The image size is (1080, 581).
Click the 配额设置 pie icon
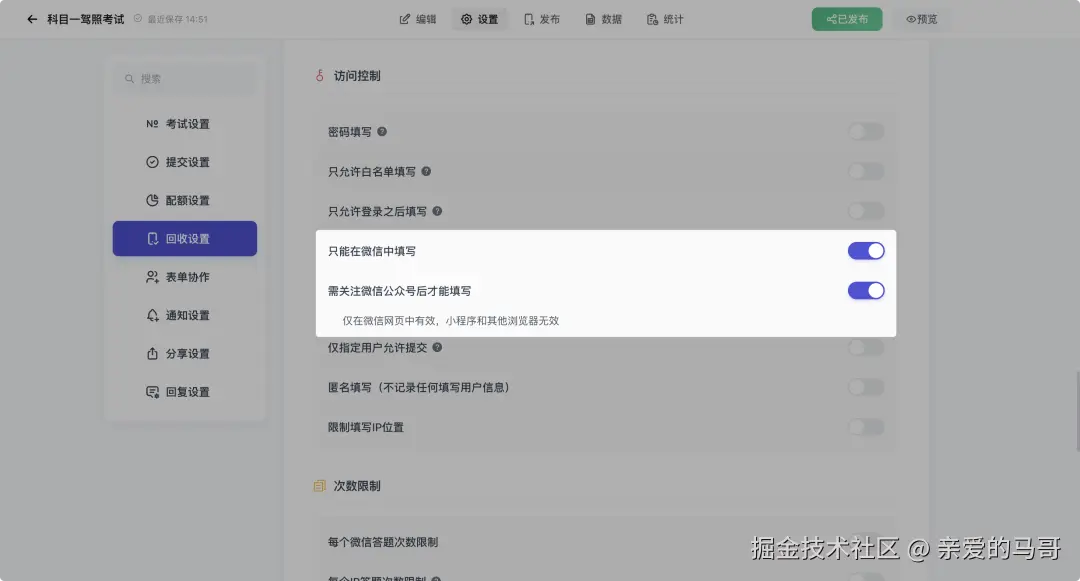click(152, 200)
